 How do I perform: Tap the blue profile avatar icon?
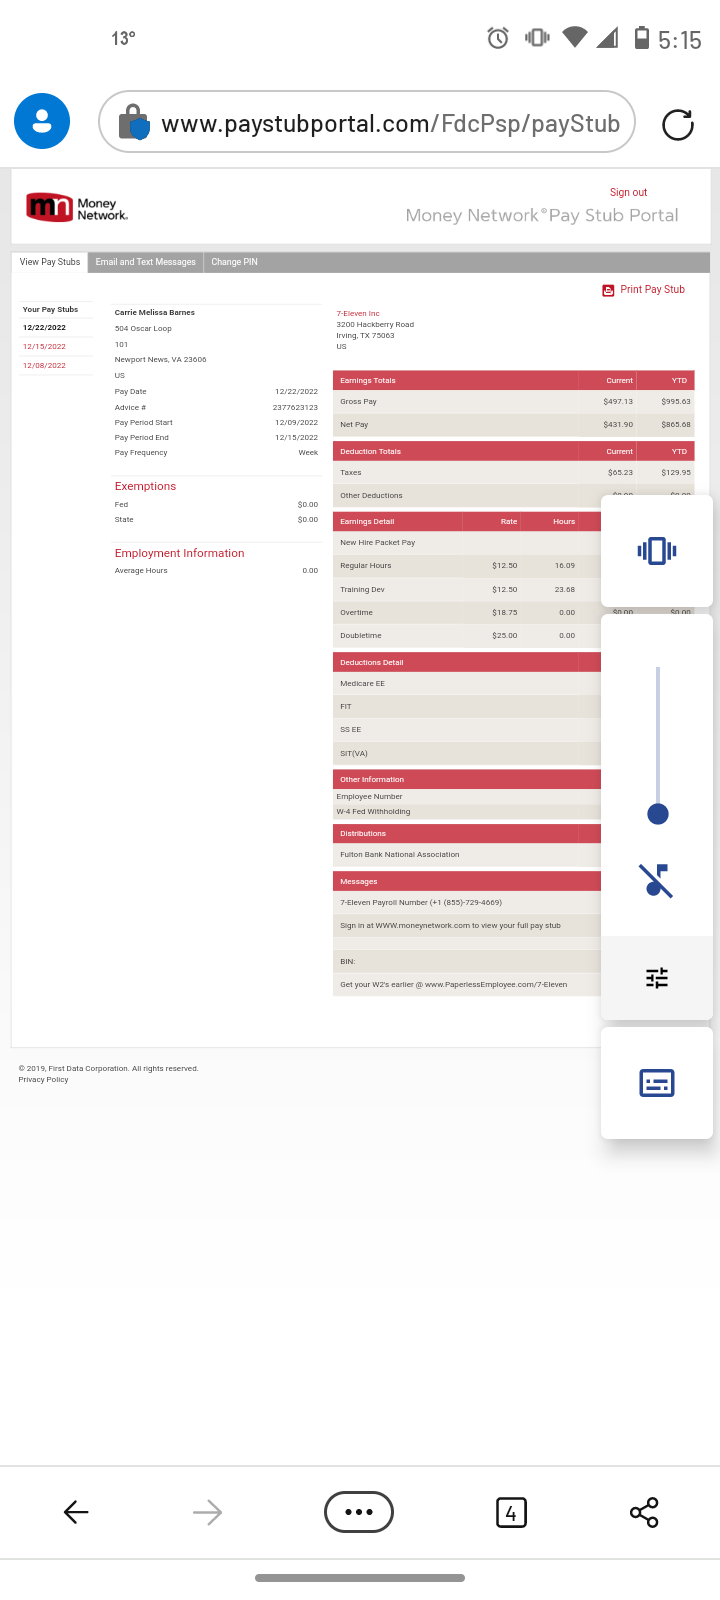(42, 121)
